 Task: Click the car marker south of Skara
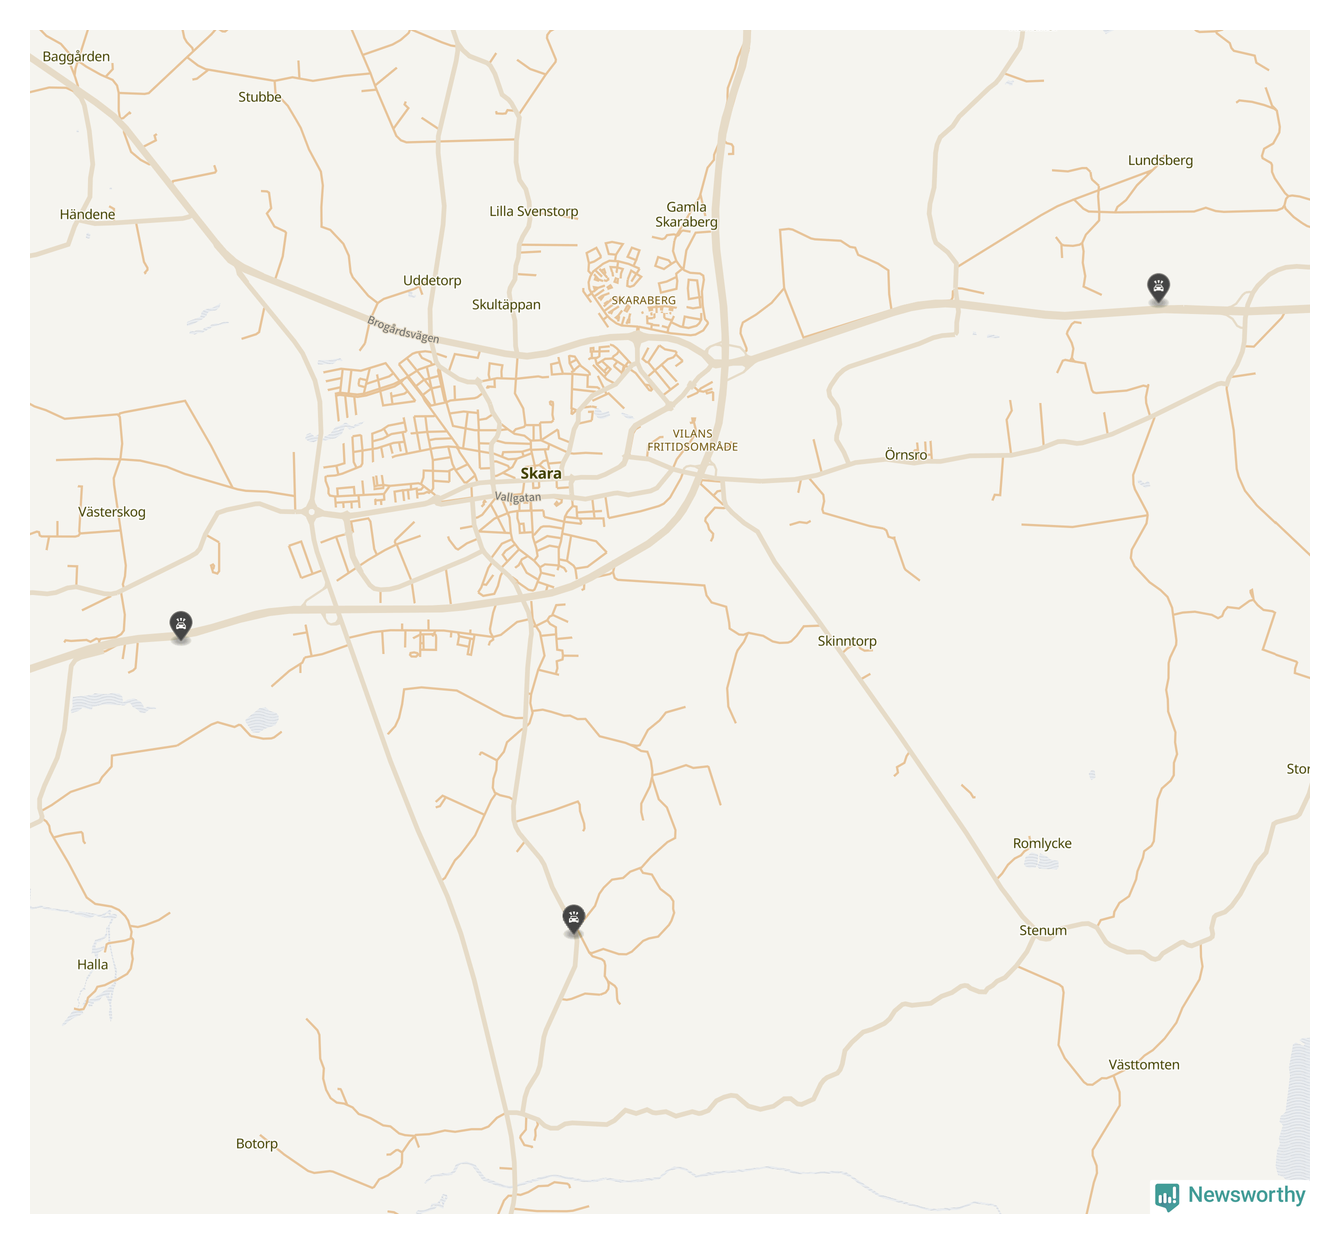(573, 918)
